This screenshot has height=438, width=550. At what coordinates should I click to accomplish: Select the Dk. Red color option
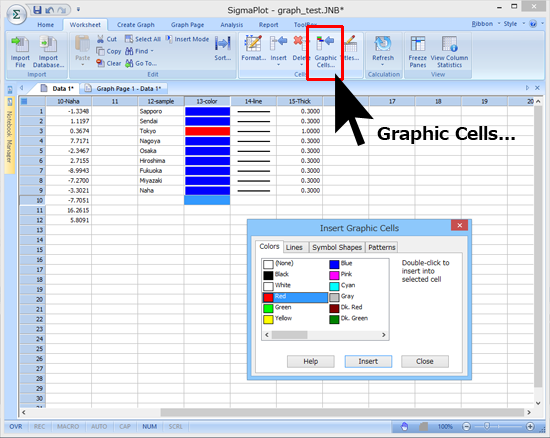pos(346,308)
